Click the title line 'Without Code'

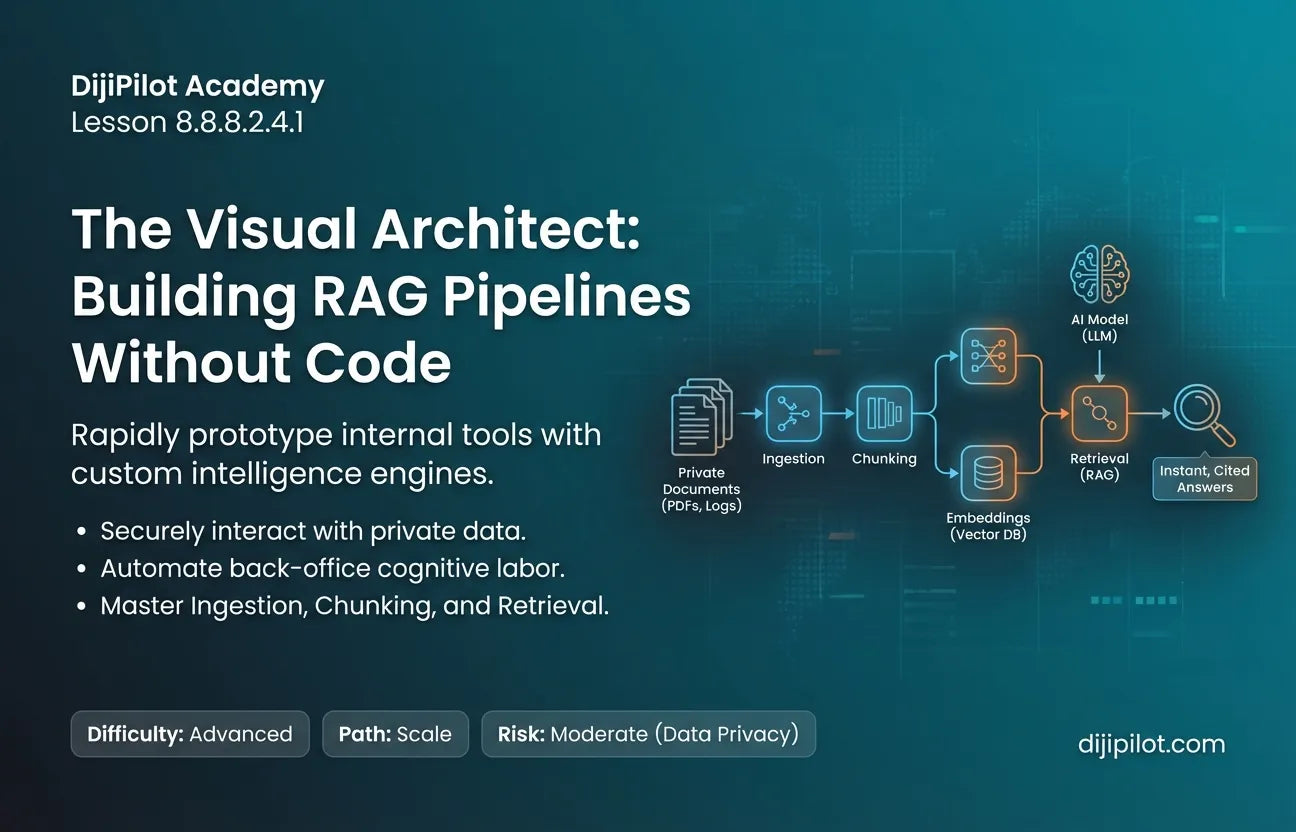(261, 362)
